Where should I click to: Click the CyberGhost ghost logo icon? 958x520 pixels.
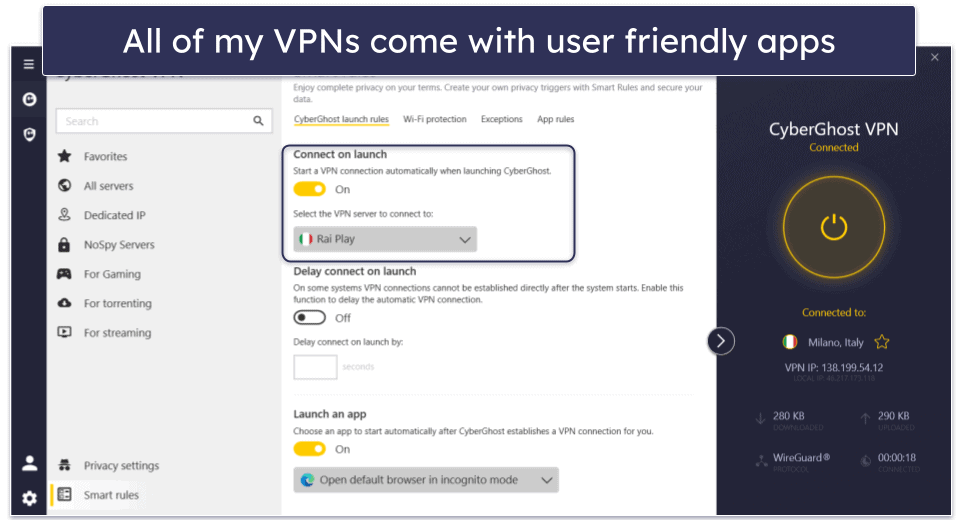[29, 99]
